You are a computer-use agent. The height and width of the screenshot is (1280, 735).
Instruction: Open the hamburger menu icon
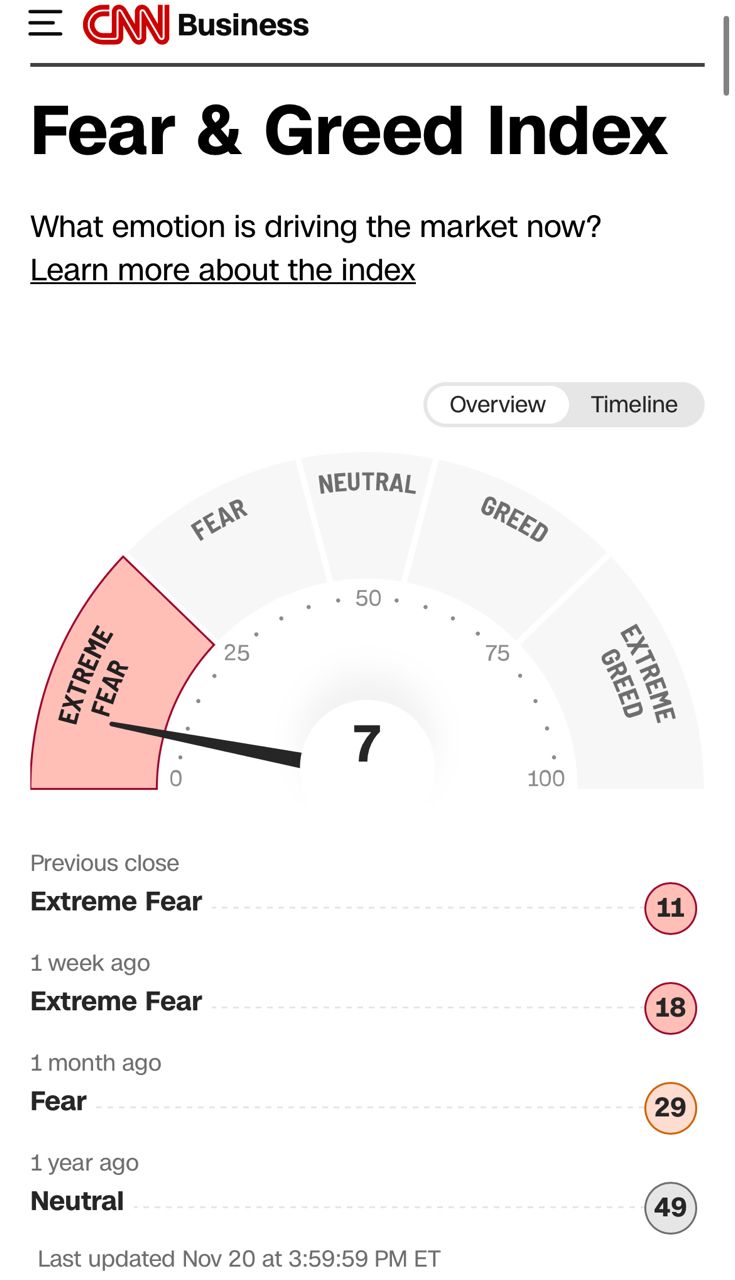pyautogui.click(x=45, y=24)
